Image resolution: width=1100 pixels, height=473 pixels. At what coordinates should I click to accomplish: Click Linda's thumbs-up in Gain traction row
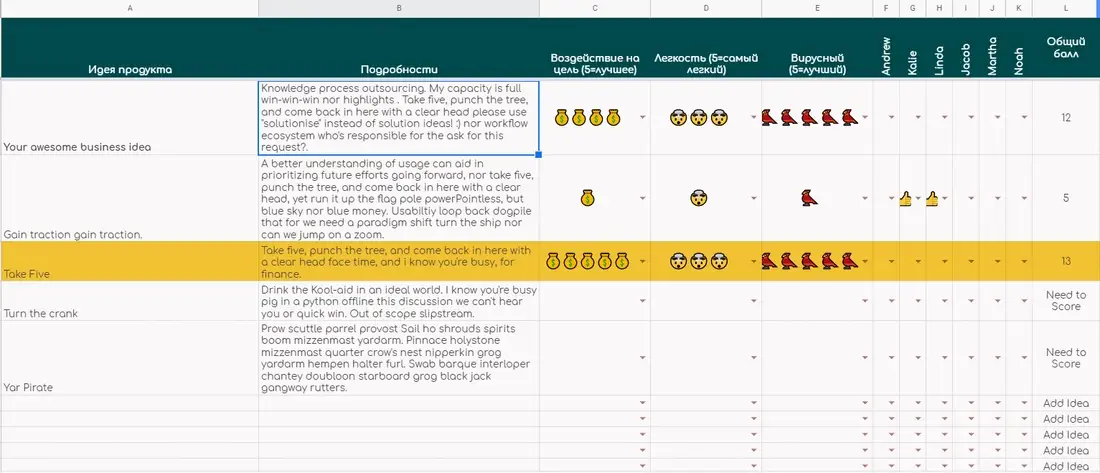point(932,199)
